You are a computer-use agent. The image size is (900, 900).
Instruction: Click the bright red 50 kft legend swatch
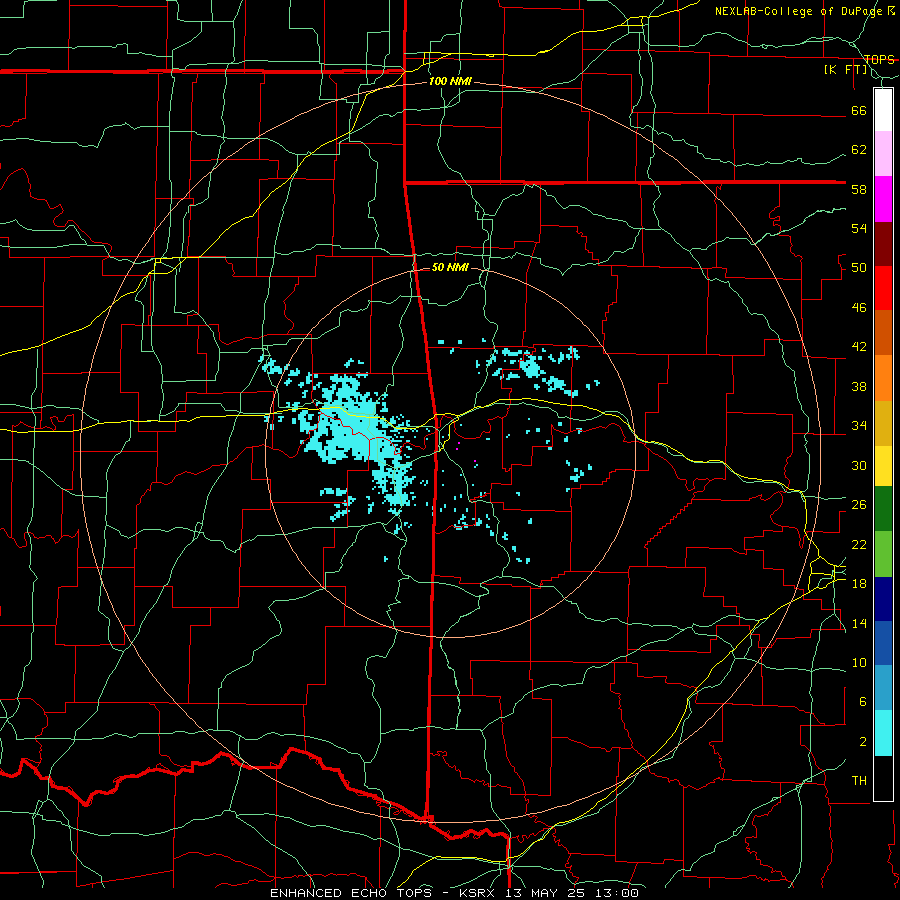coord(883,288)
